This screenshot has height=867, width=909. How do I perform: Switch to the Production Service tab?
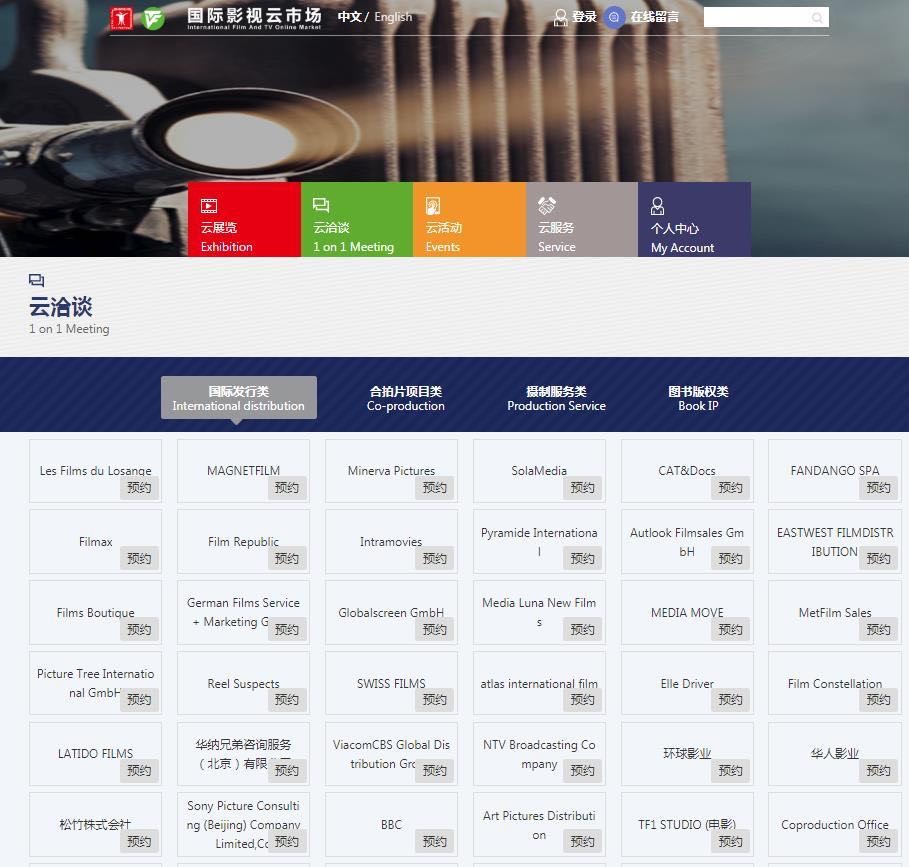(x=556, y=398)
